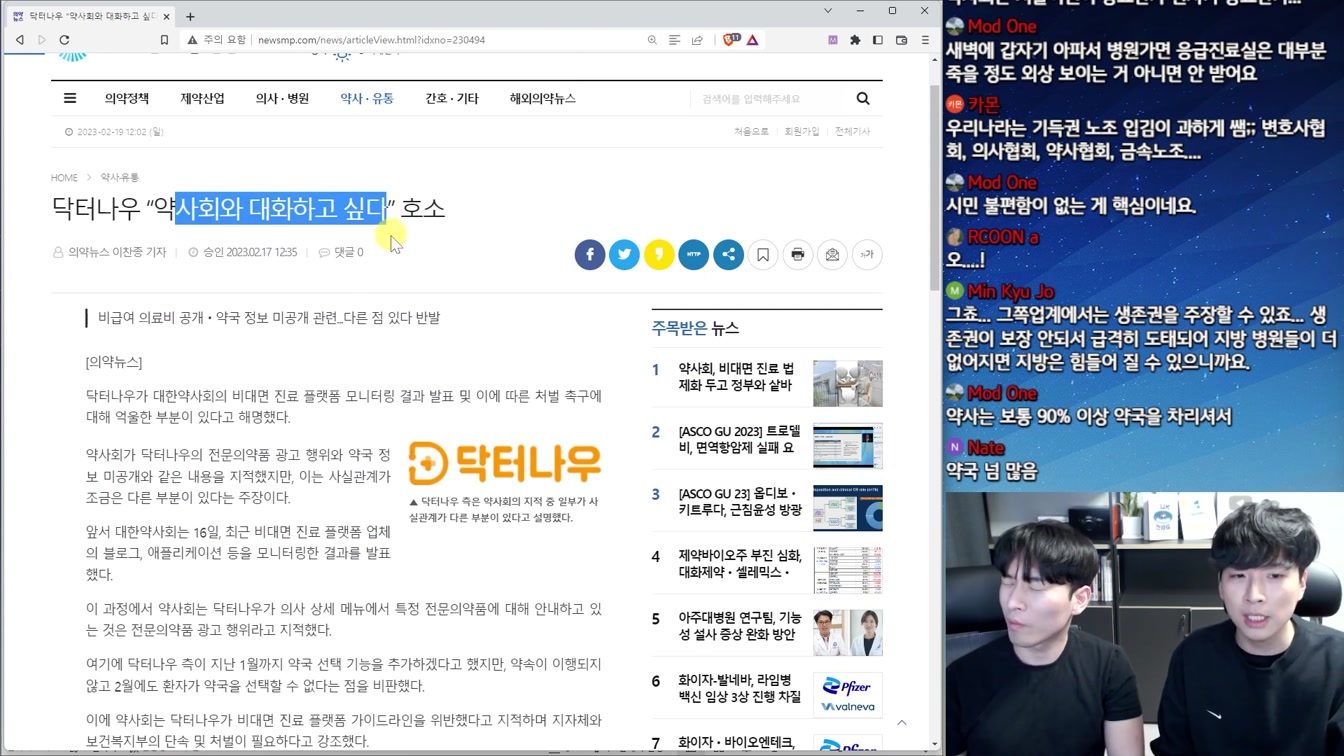Open the 처음으로 link
Viewport: 1344px width, 756px height.
coord(751,132)
